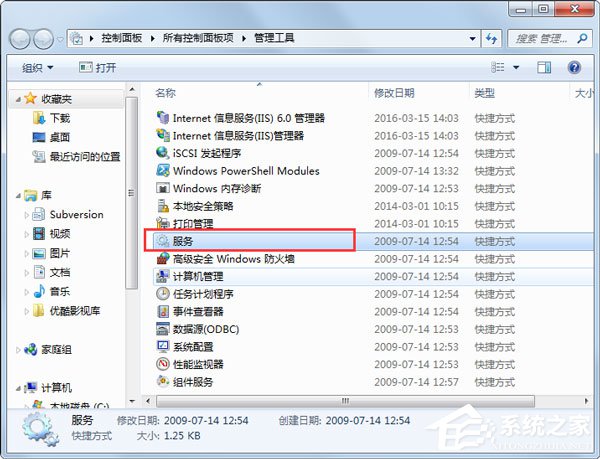Collapse the 库 group
This screenshot has width=600, height=459.
[x=18, y=196]
